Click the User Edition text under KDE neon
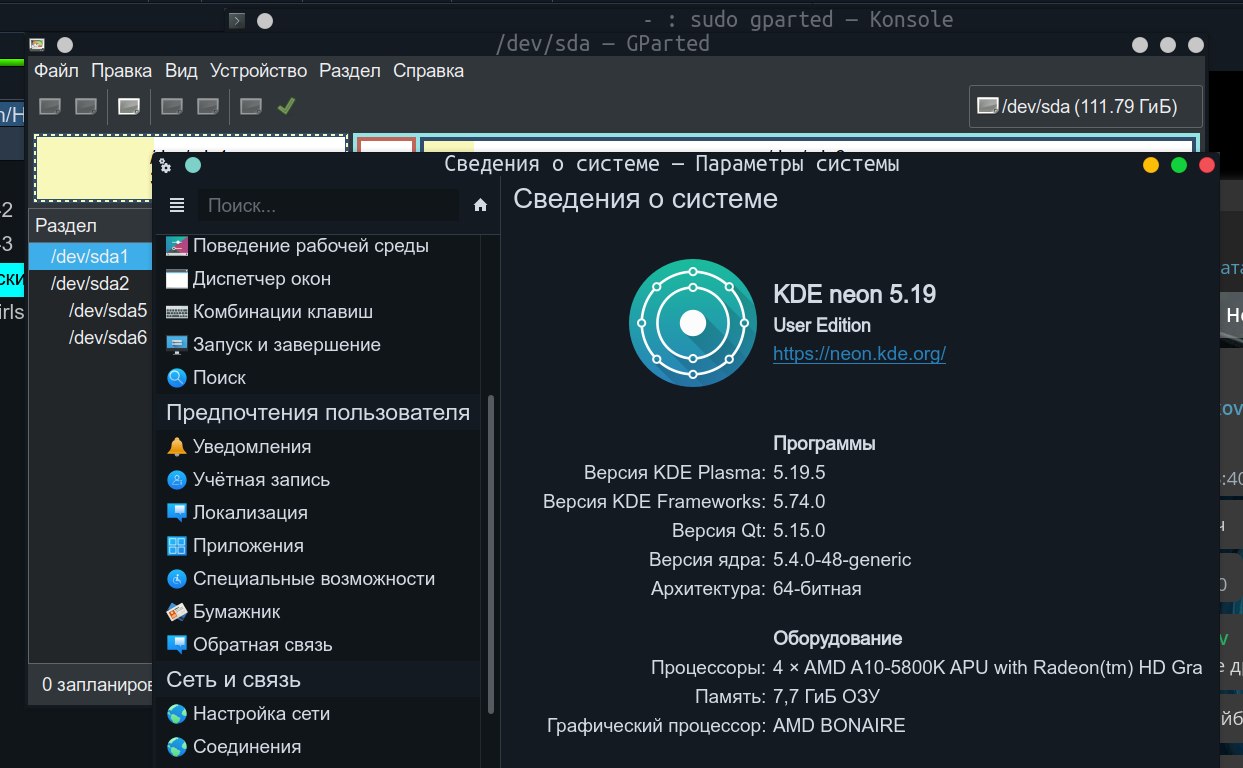 [x=822, y=325]
